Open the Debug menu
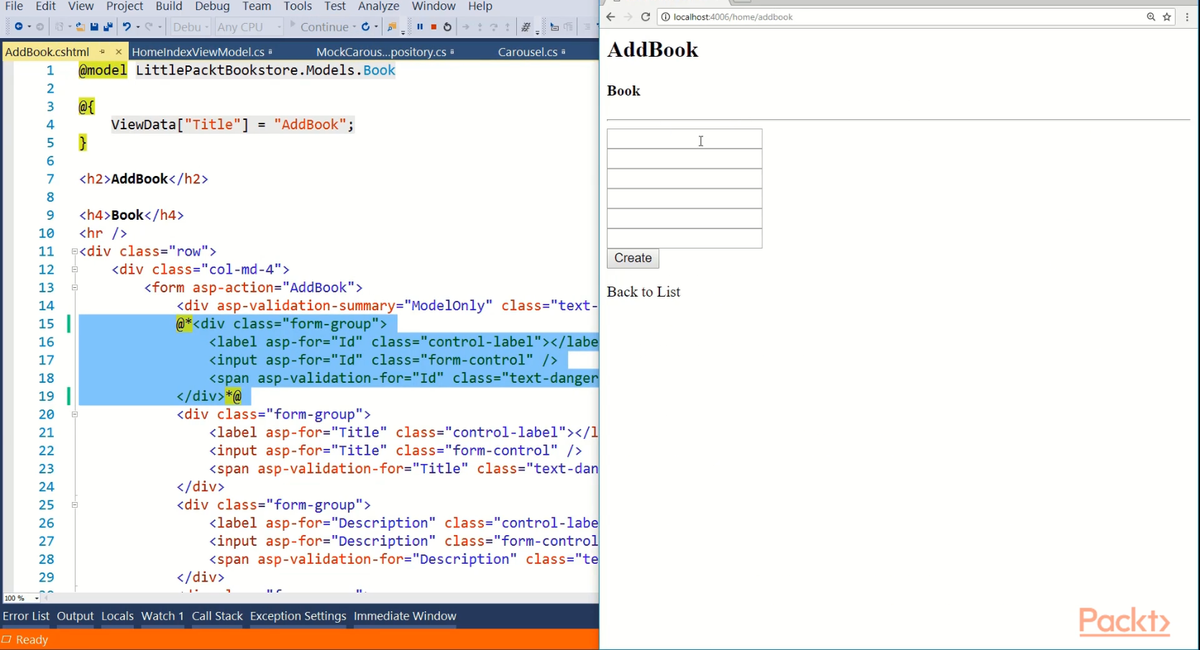1200x650 pixels. pos(212,6)
